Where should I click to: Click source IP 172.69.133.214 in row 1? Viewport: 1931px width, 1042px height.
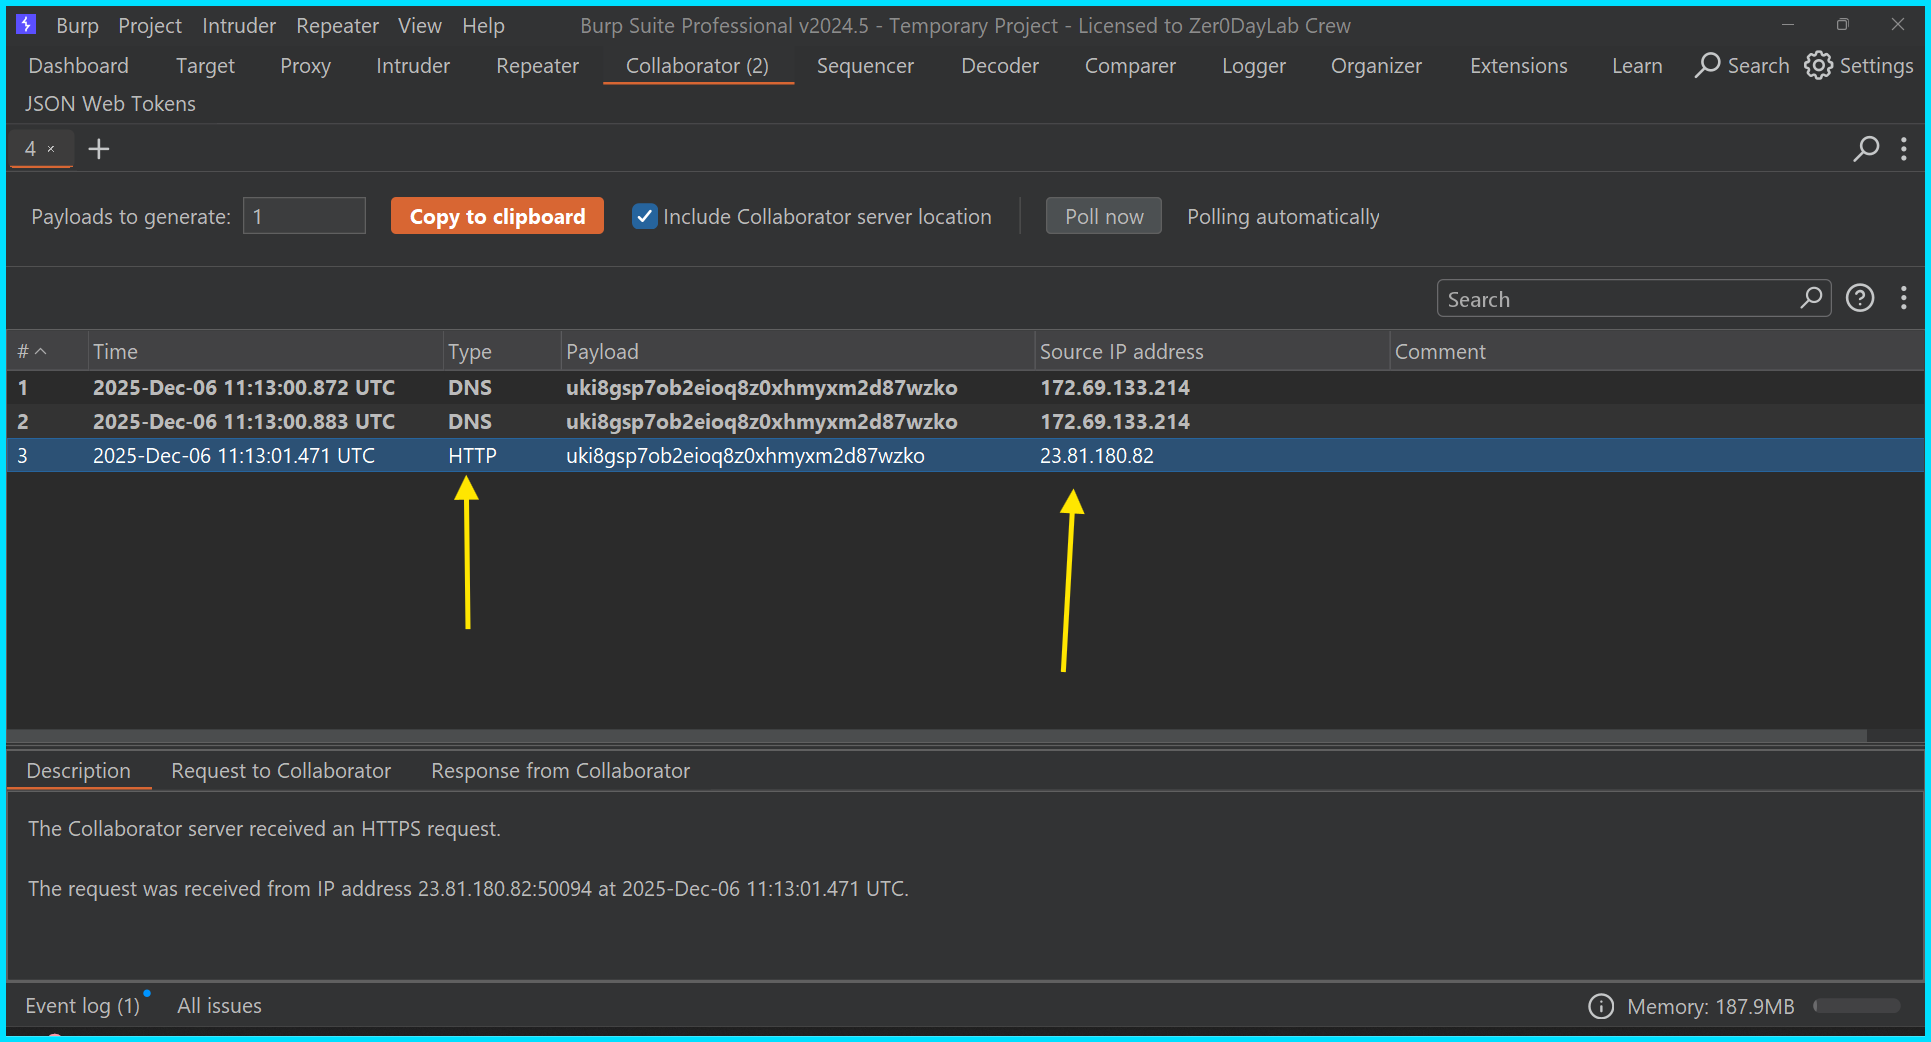click(x=1115, y=388)
